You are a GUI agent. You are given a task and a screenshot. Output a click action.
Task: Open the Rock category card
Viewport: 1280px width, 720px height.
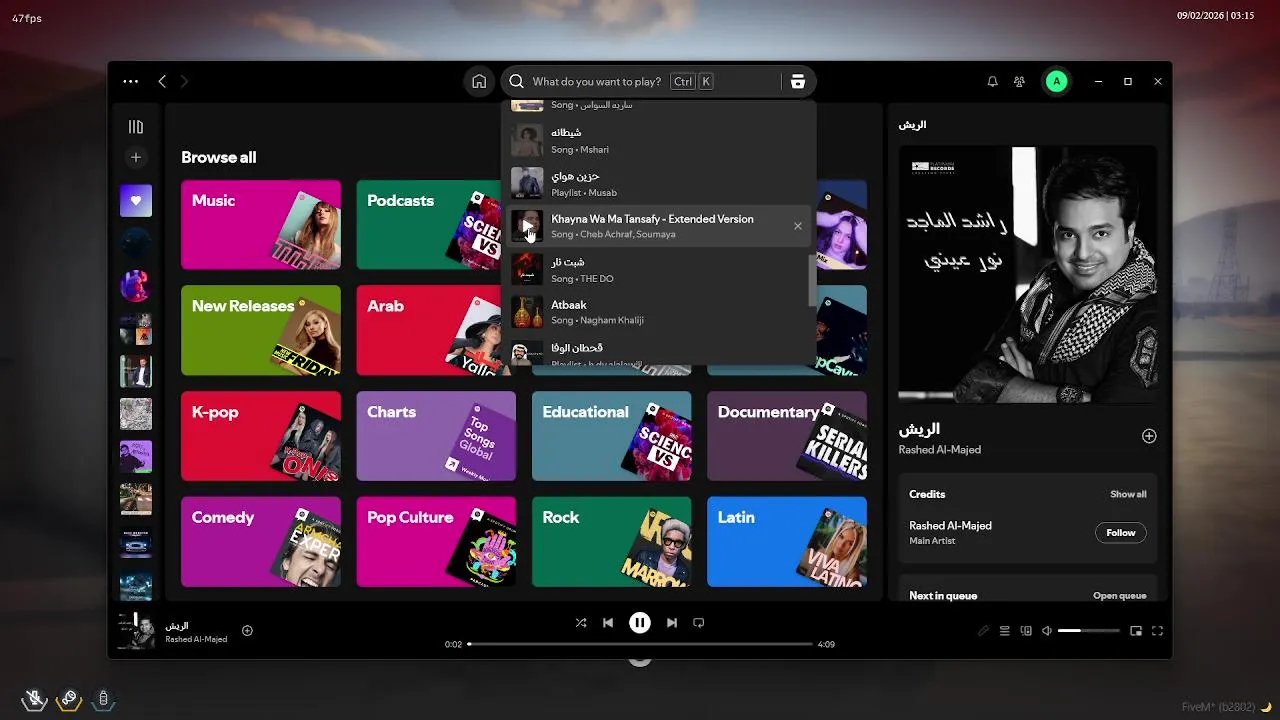(612, 541)
